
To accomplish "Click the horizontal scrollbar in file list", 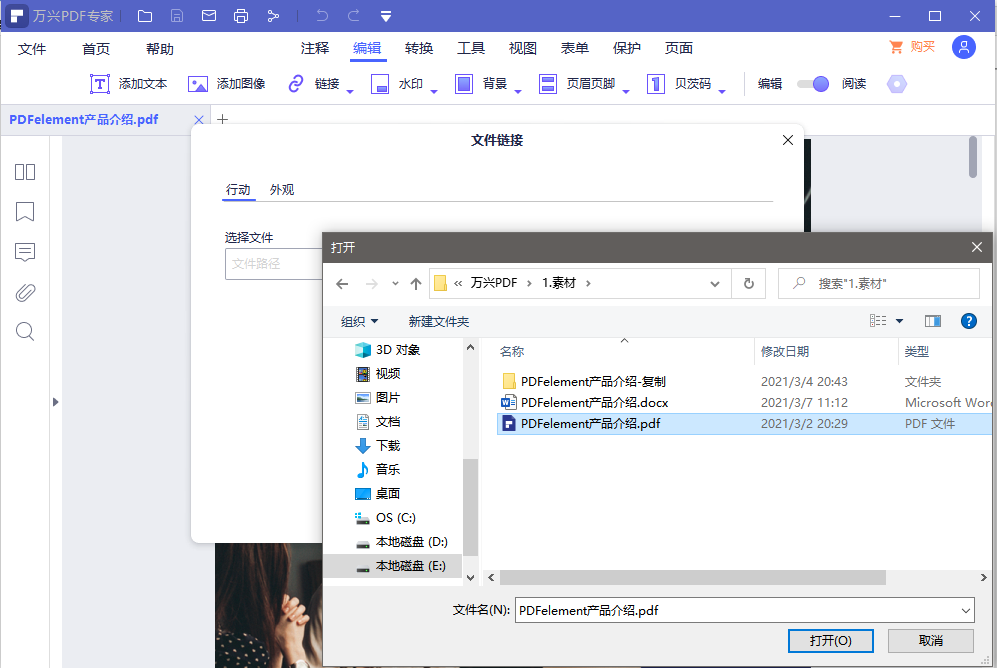I will pyautogui.click(x=693, y=578).
